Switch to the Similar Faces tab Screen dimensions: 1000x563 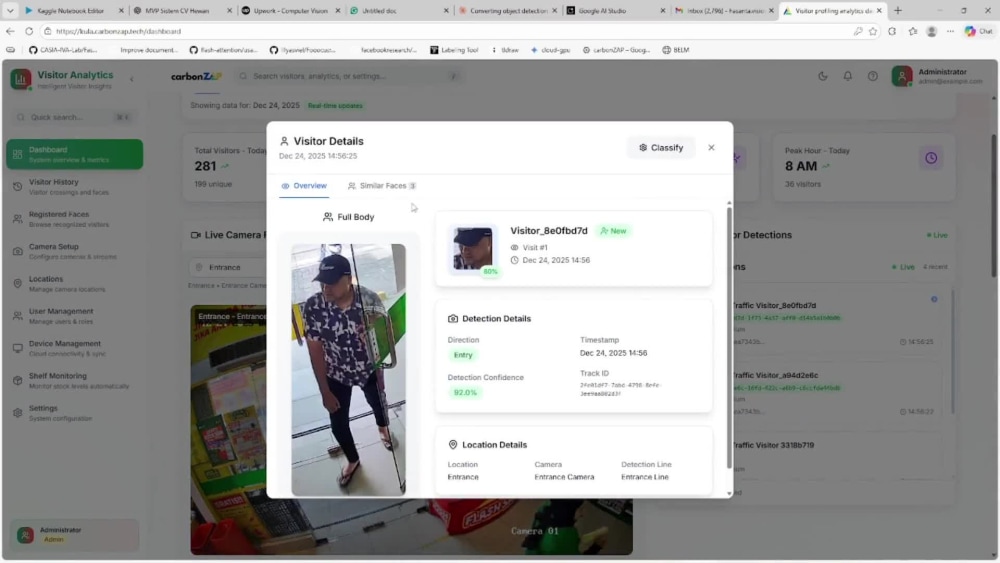tap(382, 186)
